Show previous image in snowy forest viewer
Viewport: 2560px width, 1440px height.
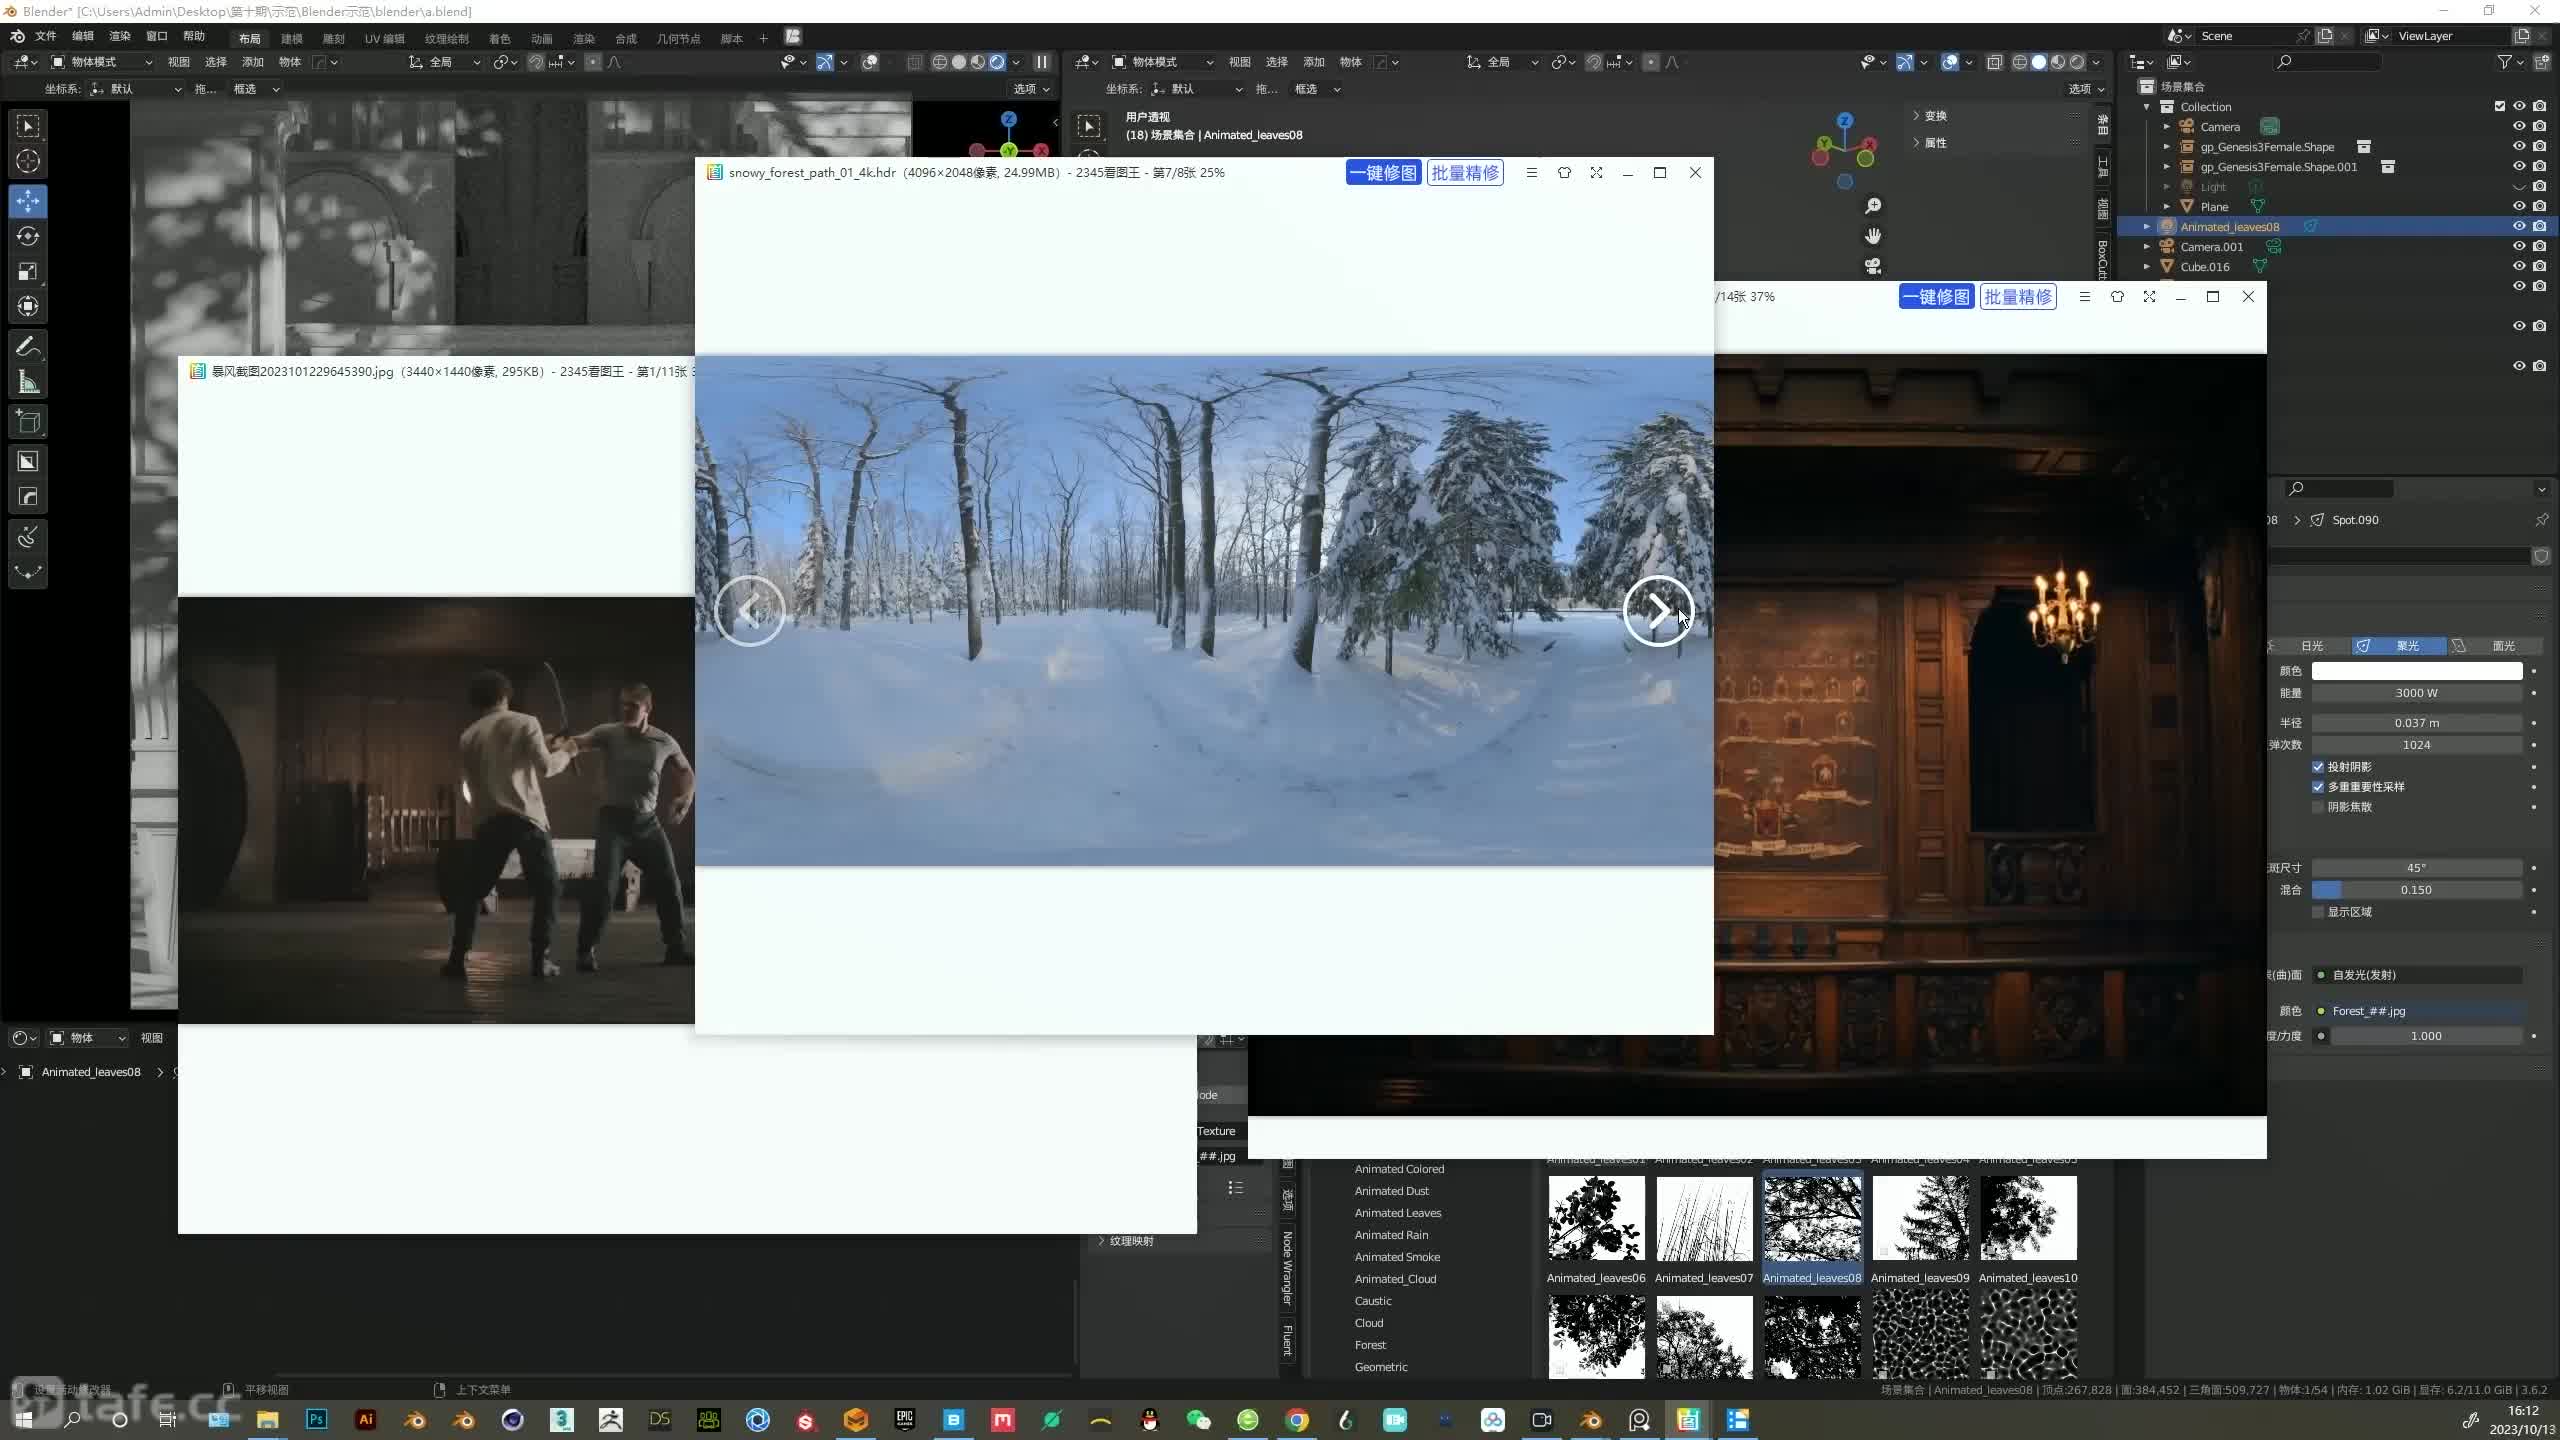coord(750,611)
